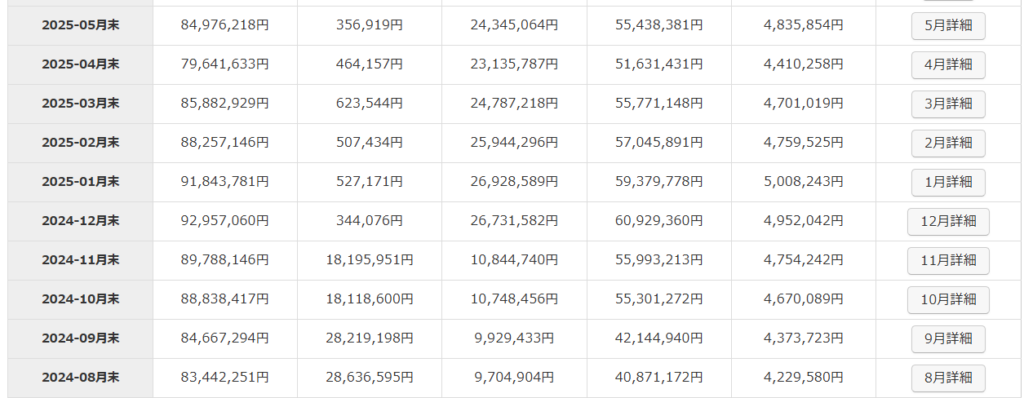Open the 3月詳細 button
The width and height of the screenshot is (1024, 398).
pyautogui.click(x=948, y=105)
